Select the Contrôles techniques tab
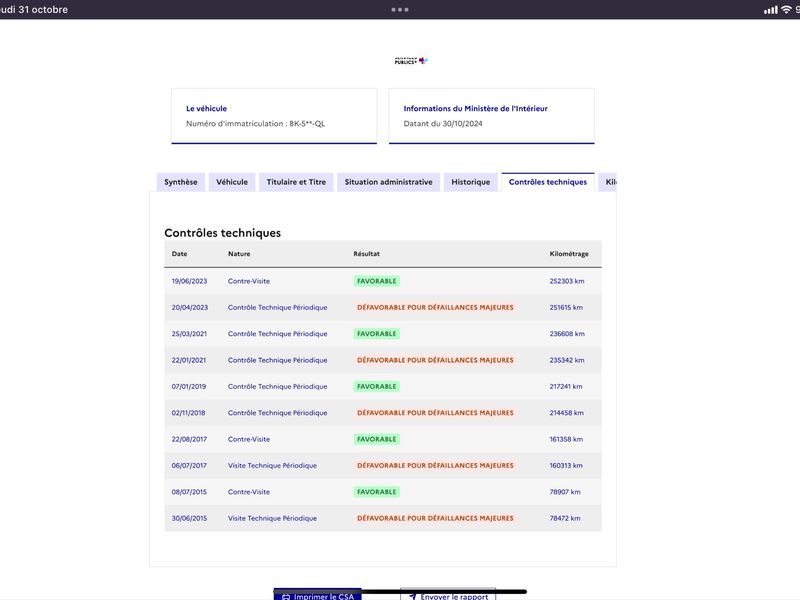Screen dimensions: 800x600 (547, 182)
